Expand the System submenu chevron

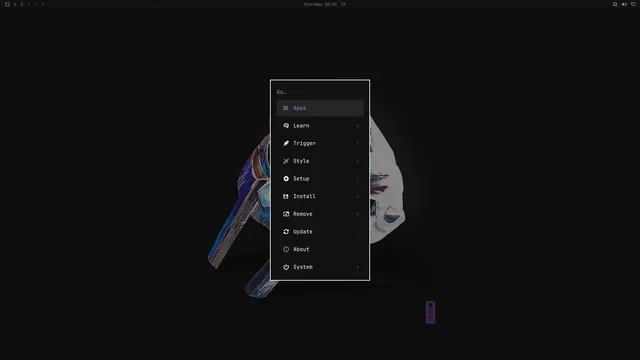[358, 267]
